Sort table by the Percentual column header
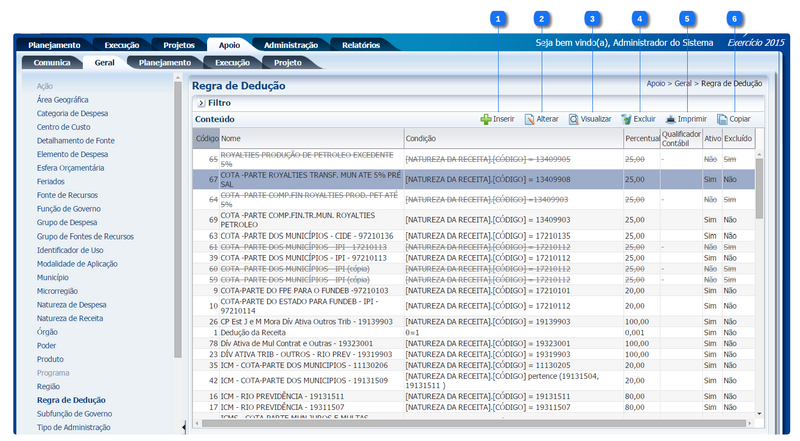This screenshot has height=441, width=800. pyautogui.click(x=641, y=137)
